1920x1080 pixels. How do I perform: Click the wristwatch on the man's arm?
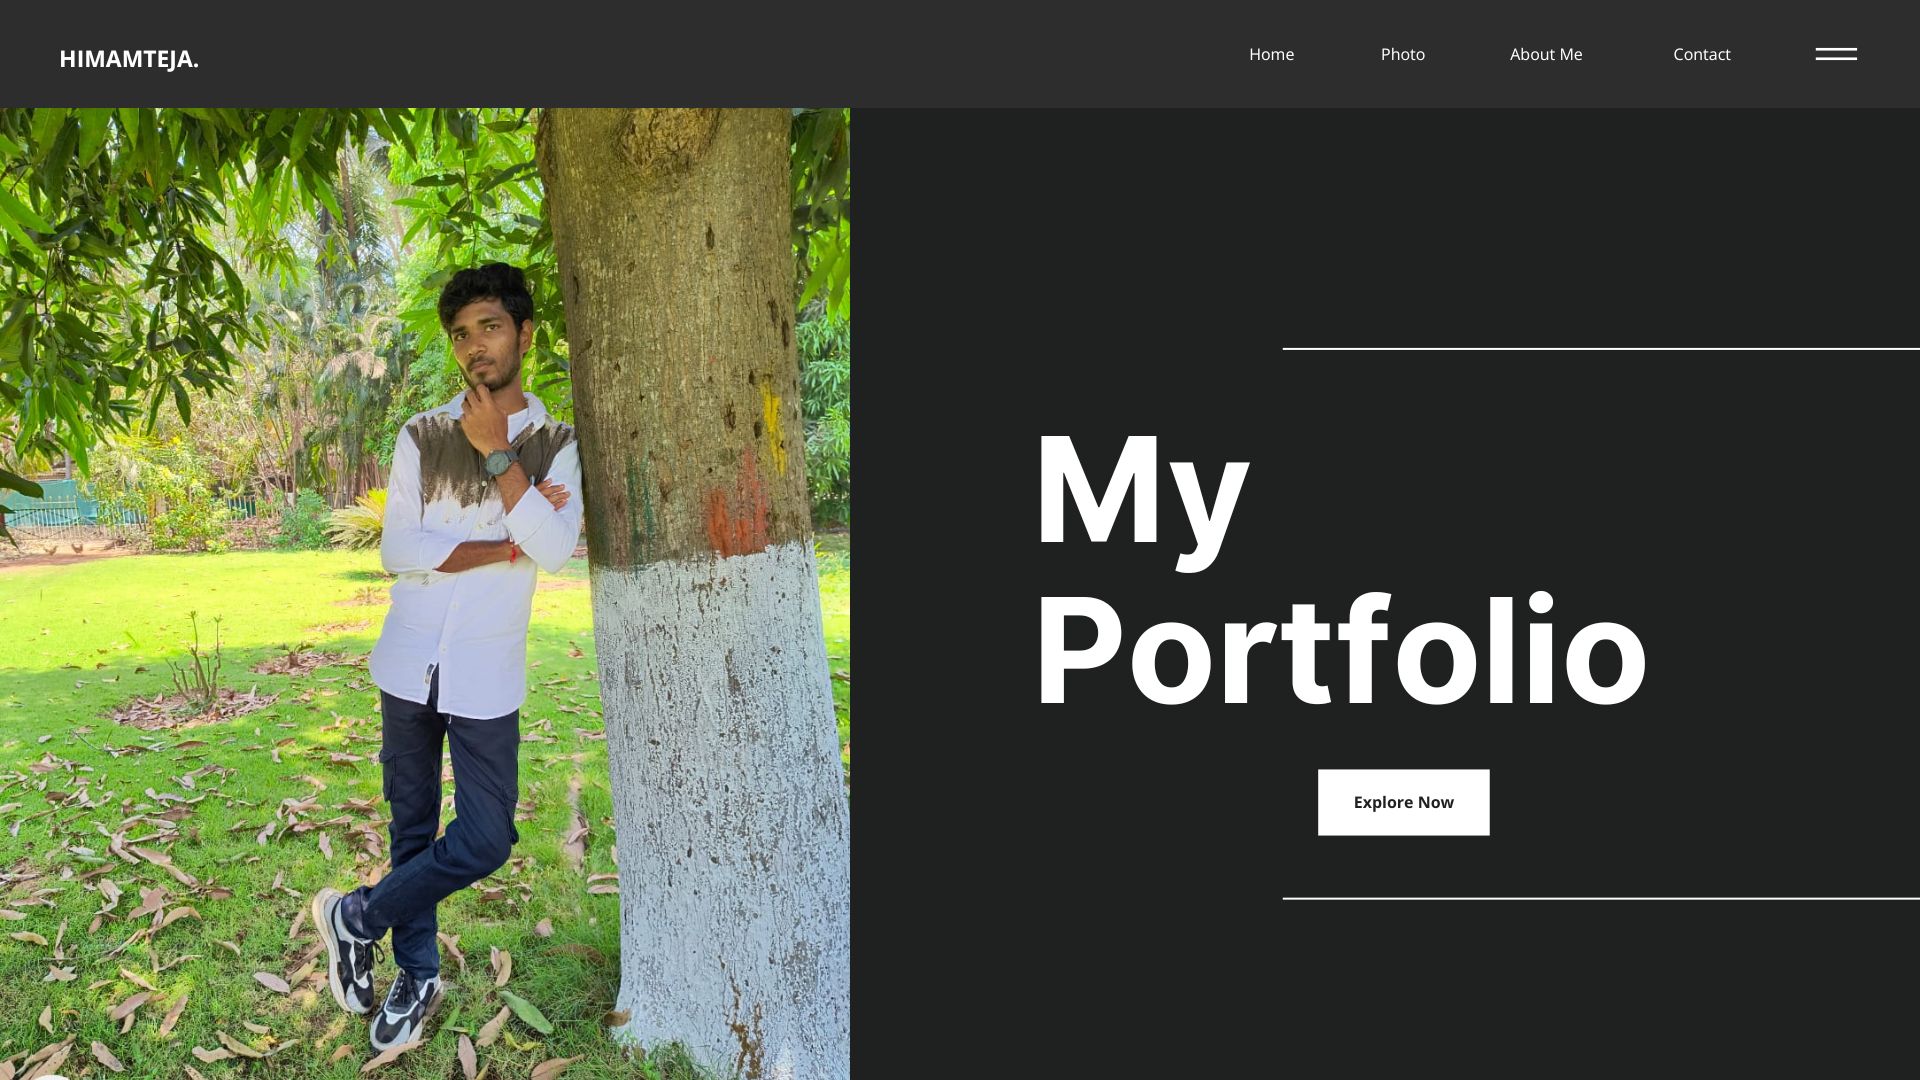click(501, 462)
